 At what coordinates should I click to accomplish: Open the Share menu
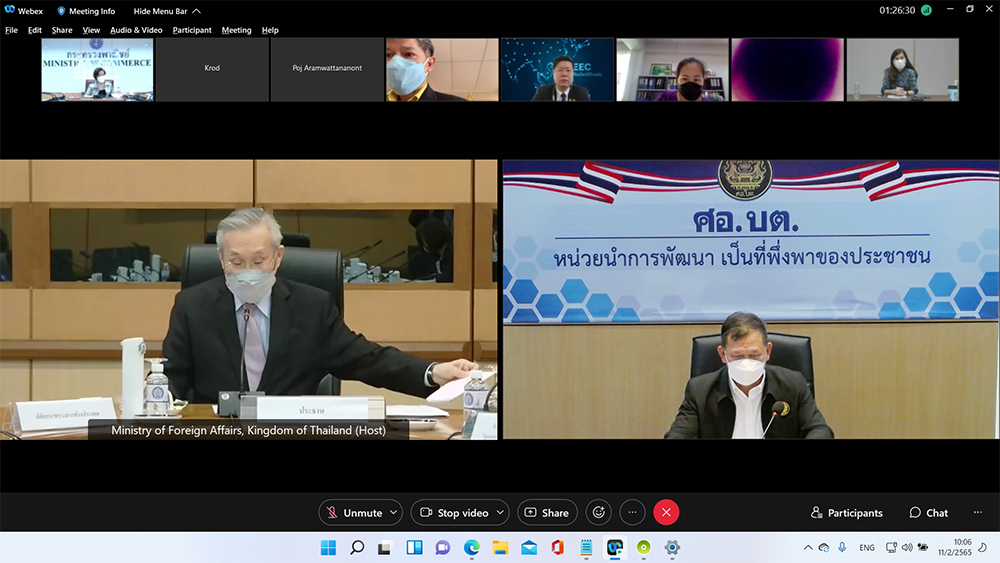pyautogui.click(x=62, y=30)
